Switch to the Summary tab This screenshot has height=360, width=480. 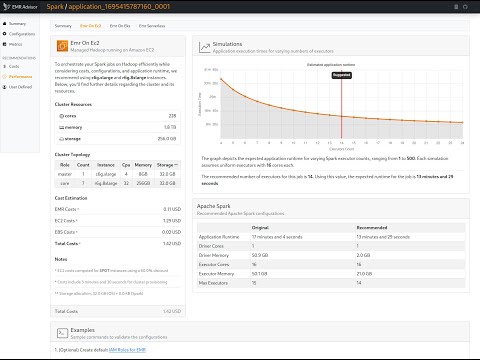[x=63, y=26]
